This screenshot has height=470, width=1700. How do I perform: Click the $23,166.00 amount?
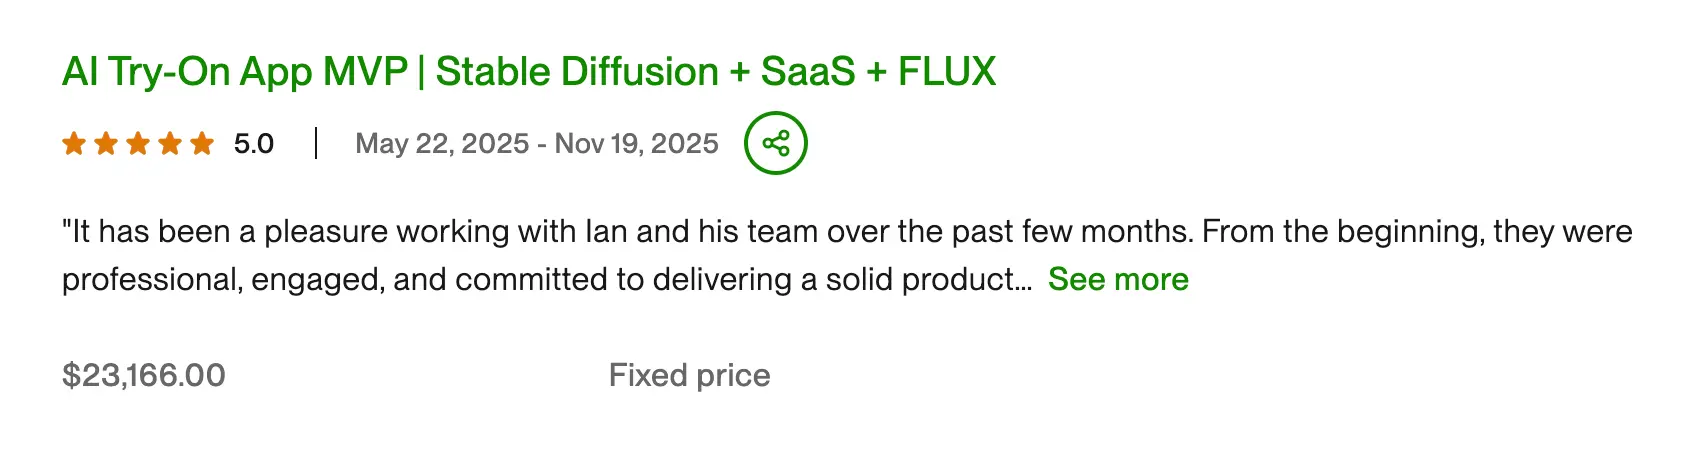(144, 375)
